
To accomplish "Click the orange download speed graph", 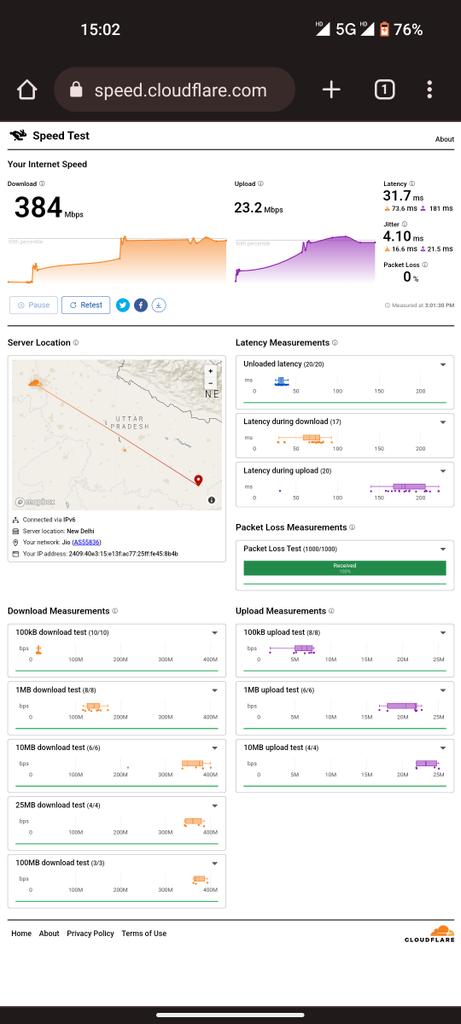I will (x=117, y=260).
